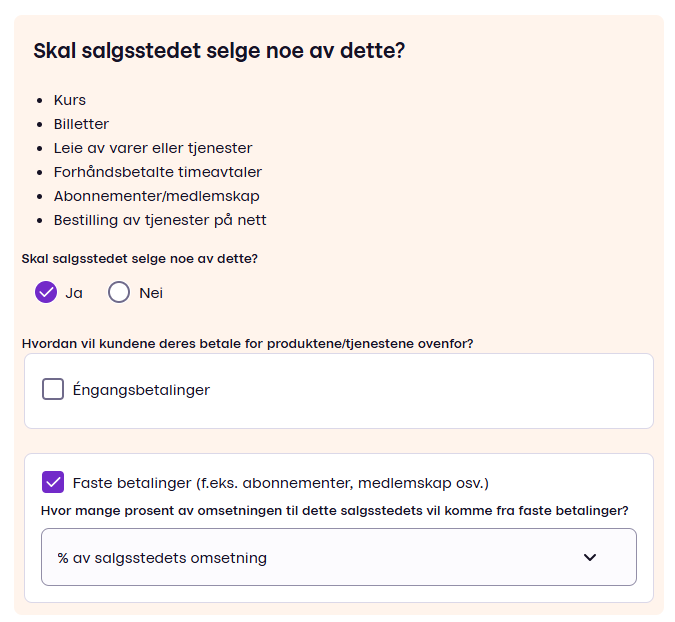Select the Ja radio button
This screenshot has height=622, width=675.
coord(46,292)
